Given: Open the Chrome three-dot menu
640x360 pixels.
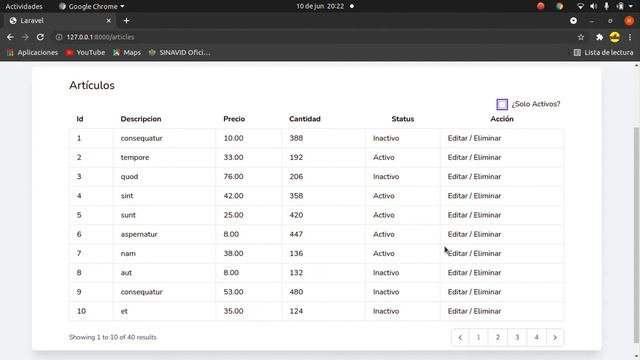Looking at the screenshot, I should click(630, 37).
